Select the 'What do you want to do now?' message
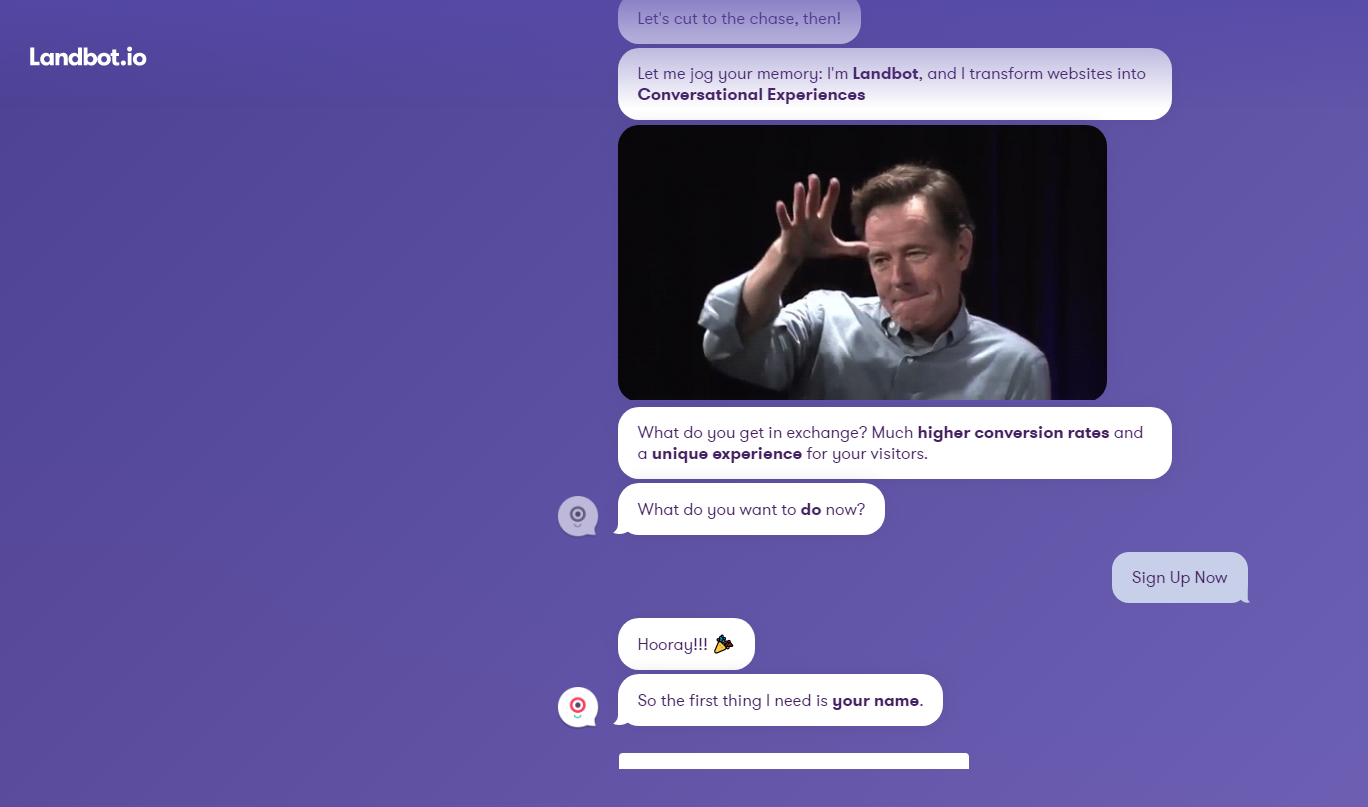Image resolution: width=1368 pixels, height=807 pixels. tap(750, 510)
